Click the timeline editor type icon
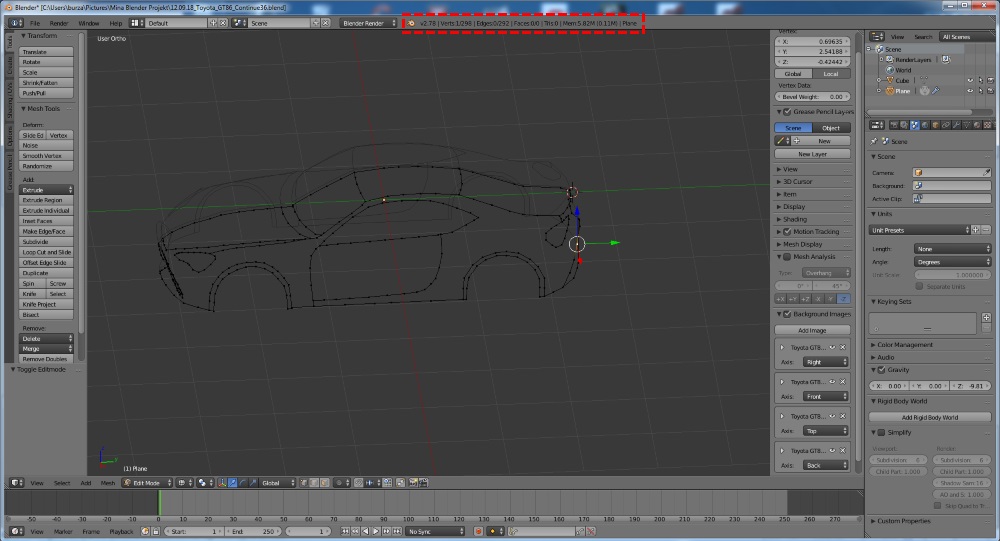This screenshot has height=541, width=1000. (x=17, y=531)
